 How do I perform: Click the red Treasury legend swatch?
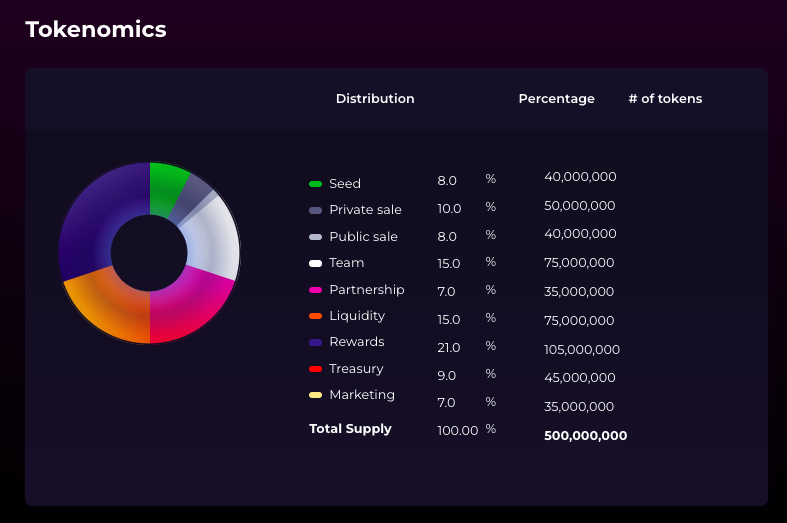(x=315, y=369)
